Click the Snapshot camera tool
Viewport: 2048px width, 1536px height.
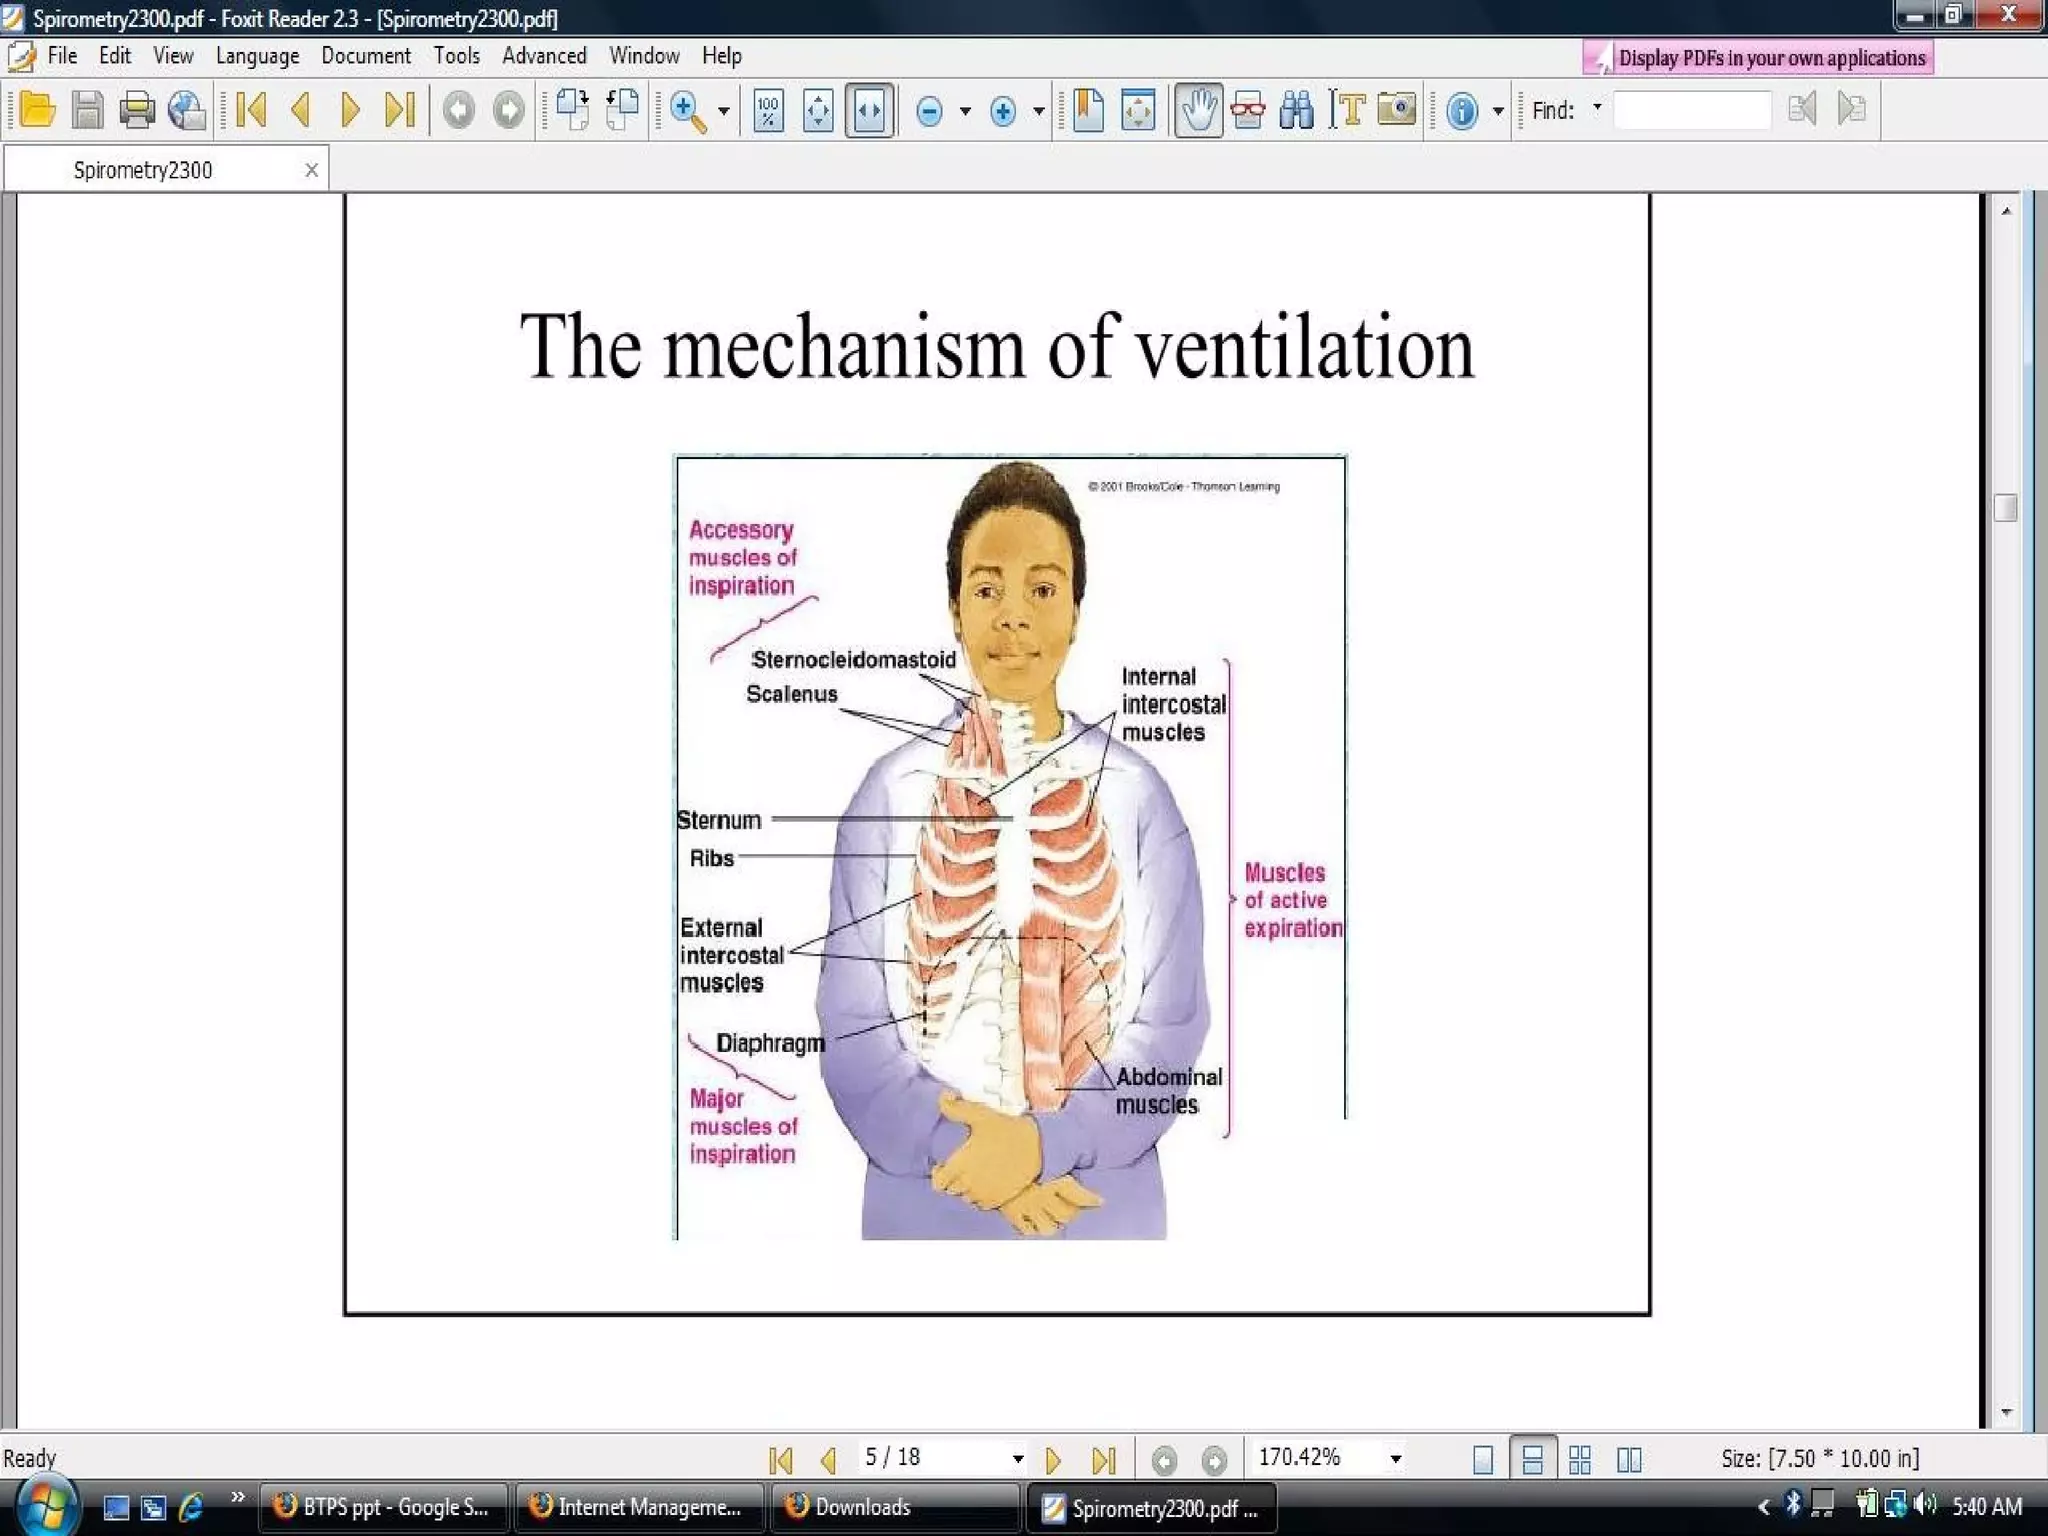[1397, 109]
